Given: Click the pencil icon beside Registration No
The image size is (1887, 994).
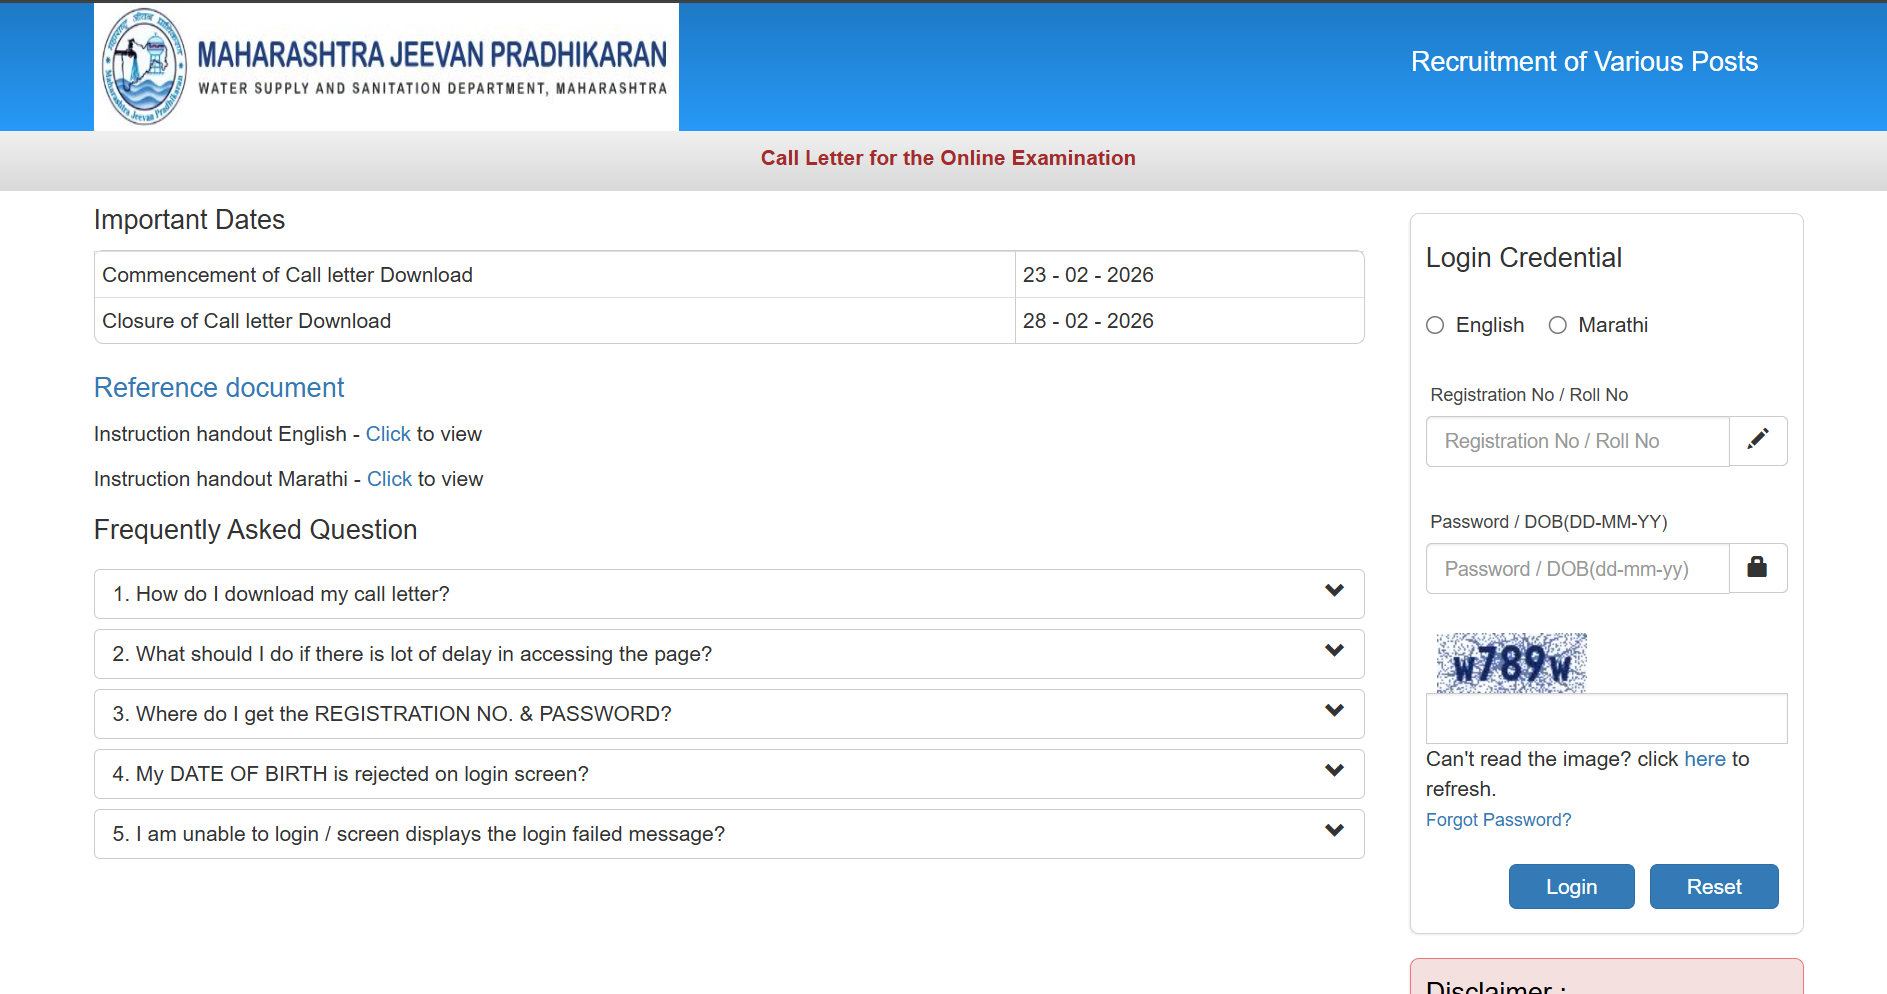Looking at the screenshot, I should coord(1757,441).
